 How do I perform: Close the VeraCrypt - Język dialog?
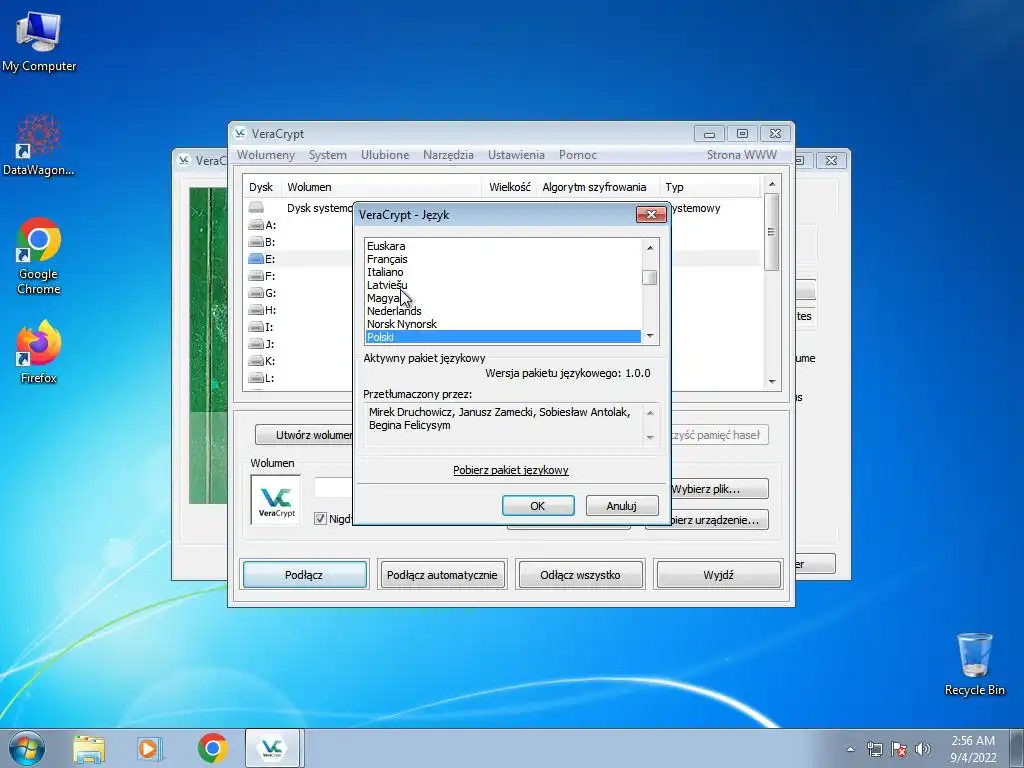pos(651,214)
